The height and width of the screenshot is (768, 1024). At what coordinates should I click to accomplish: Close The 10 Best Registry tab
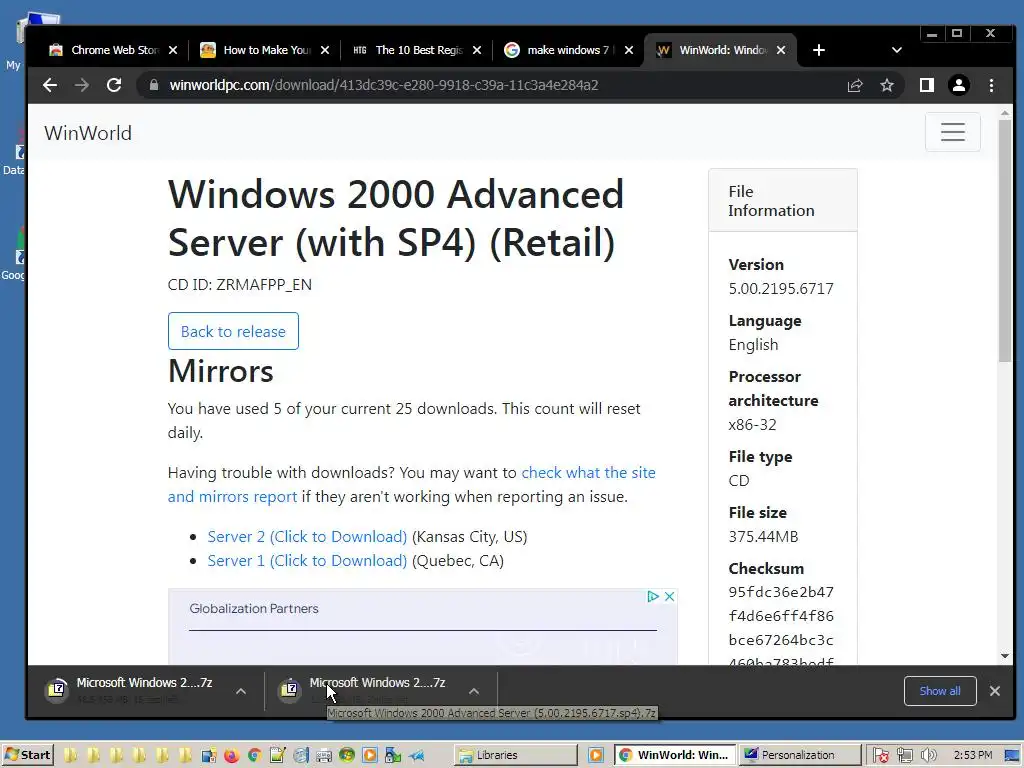pos(477,50)
